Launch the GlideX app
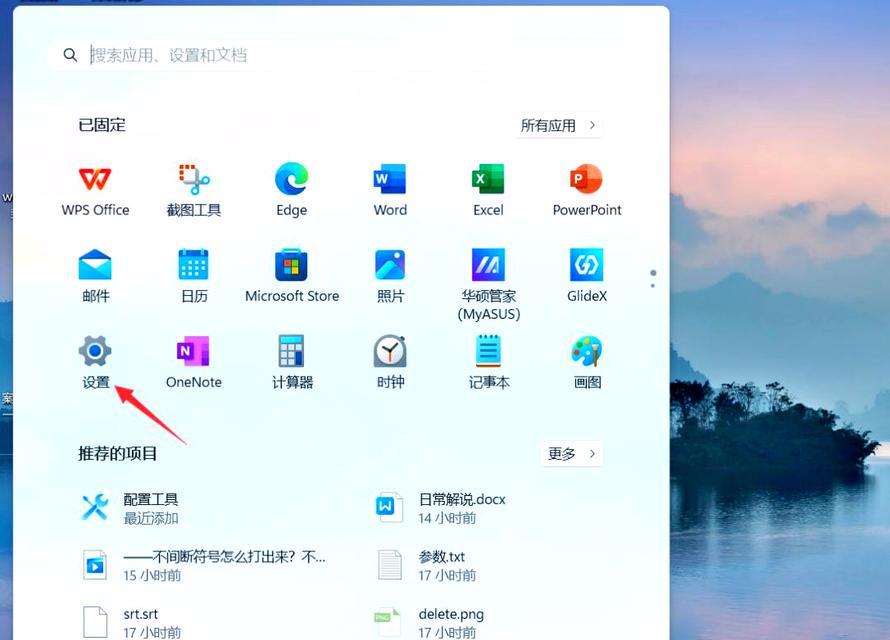 pos(587,277)
